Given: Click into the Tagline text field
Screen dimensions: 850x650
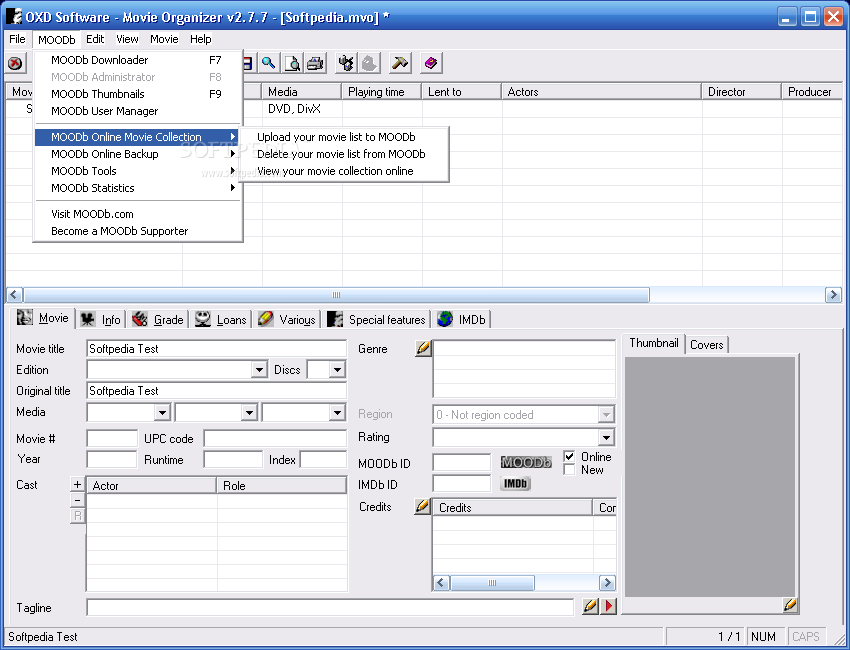Looking at the screenshot, I should (x=330, y=607).
